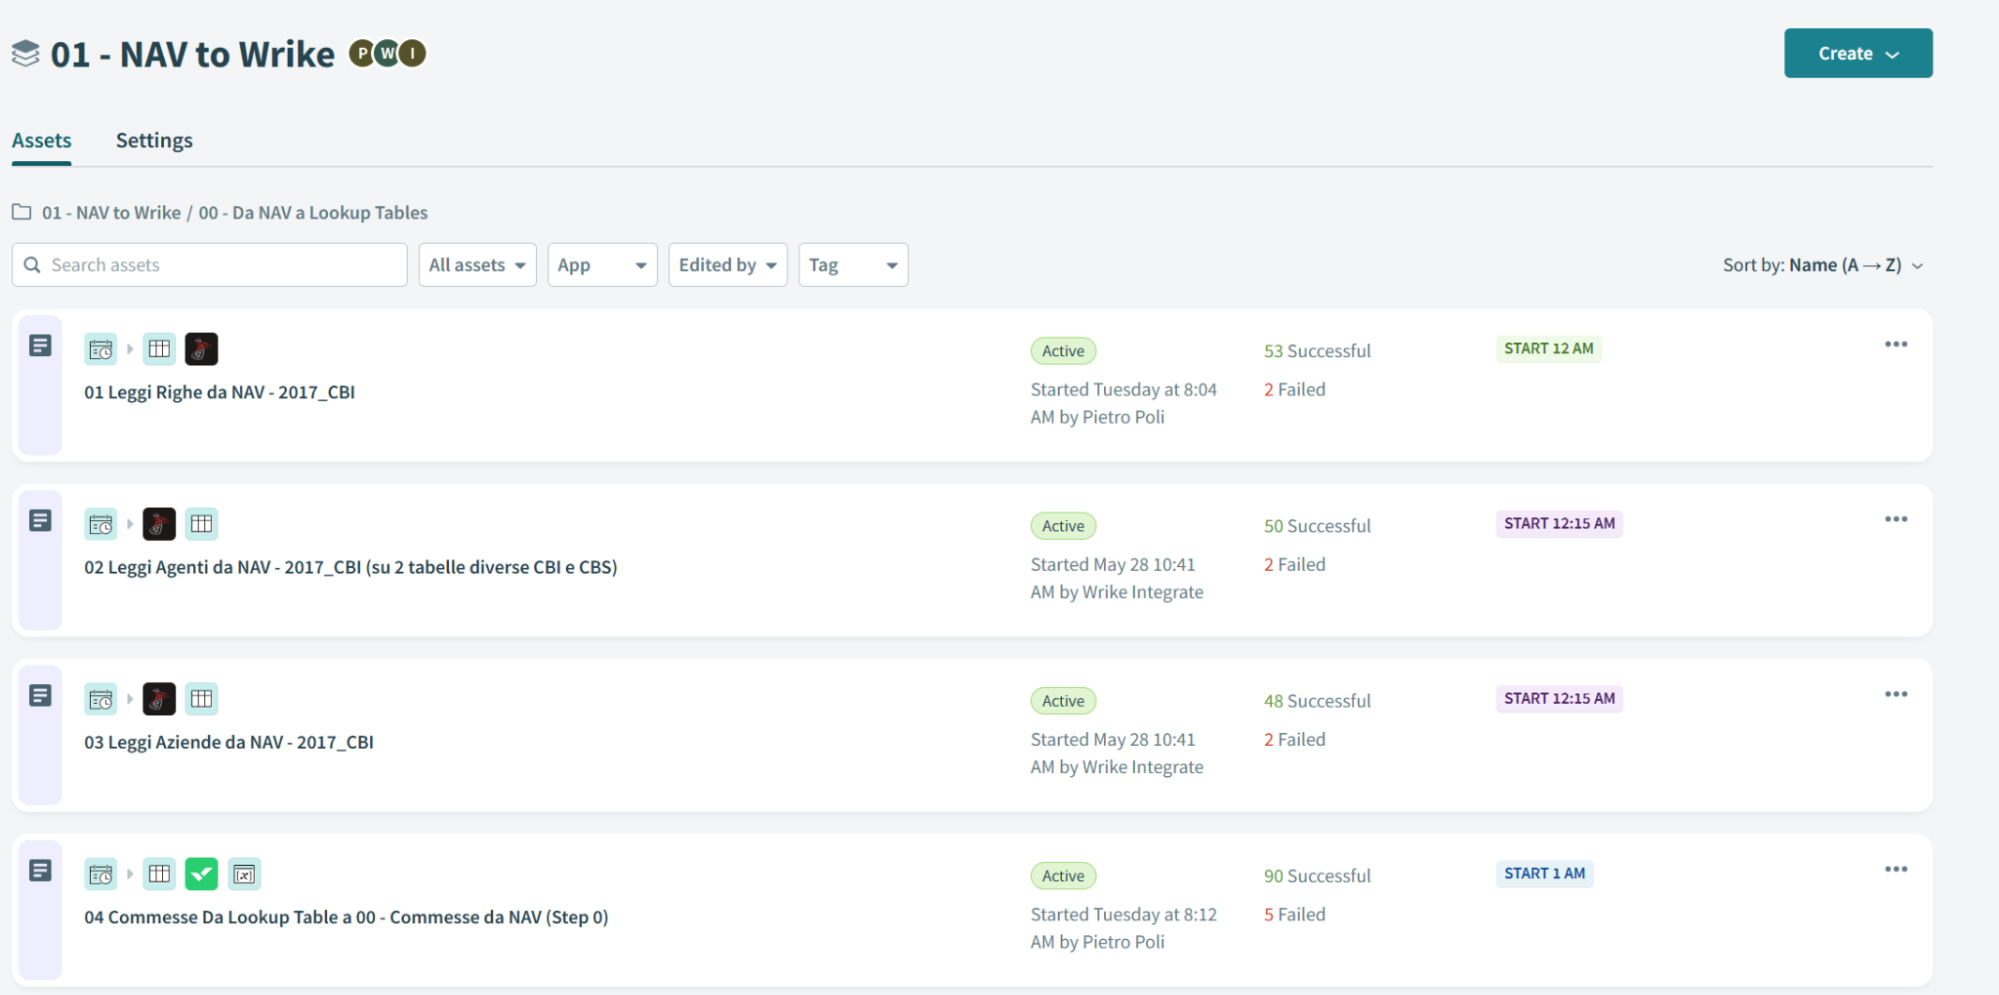
Task: Open the App filter dropdown
Action: (x=602, y=265)
